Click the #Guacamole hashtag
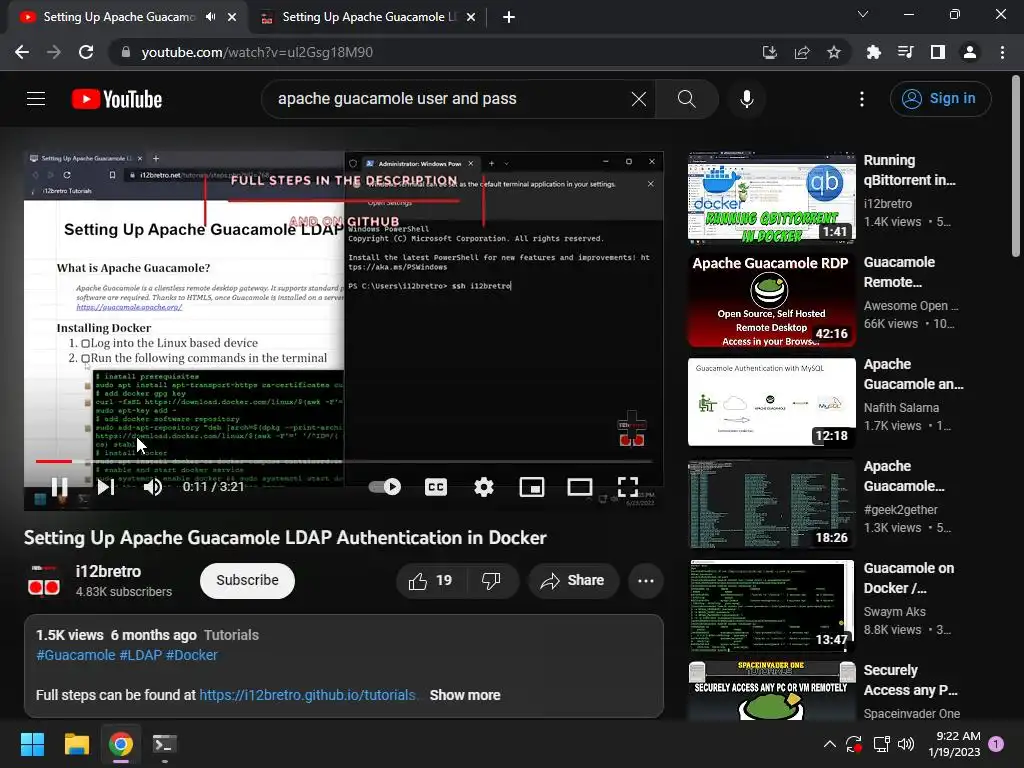This screenshot has height=768, width=1024. (x=76, y=655)
